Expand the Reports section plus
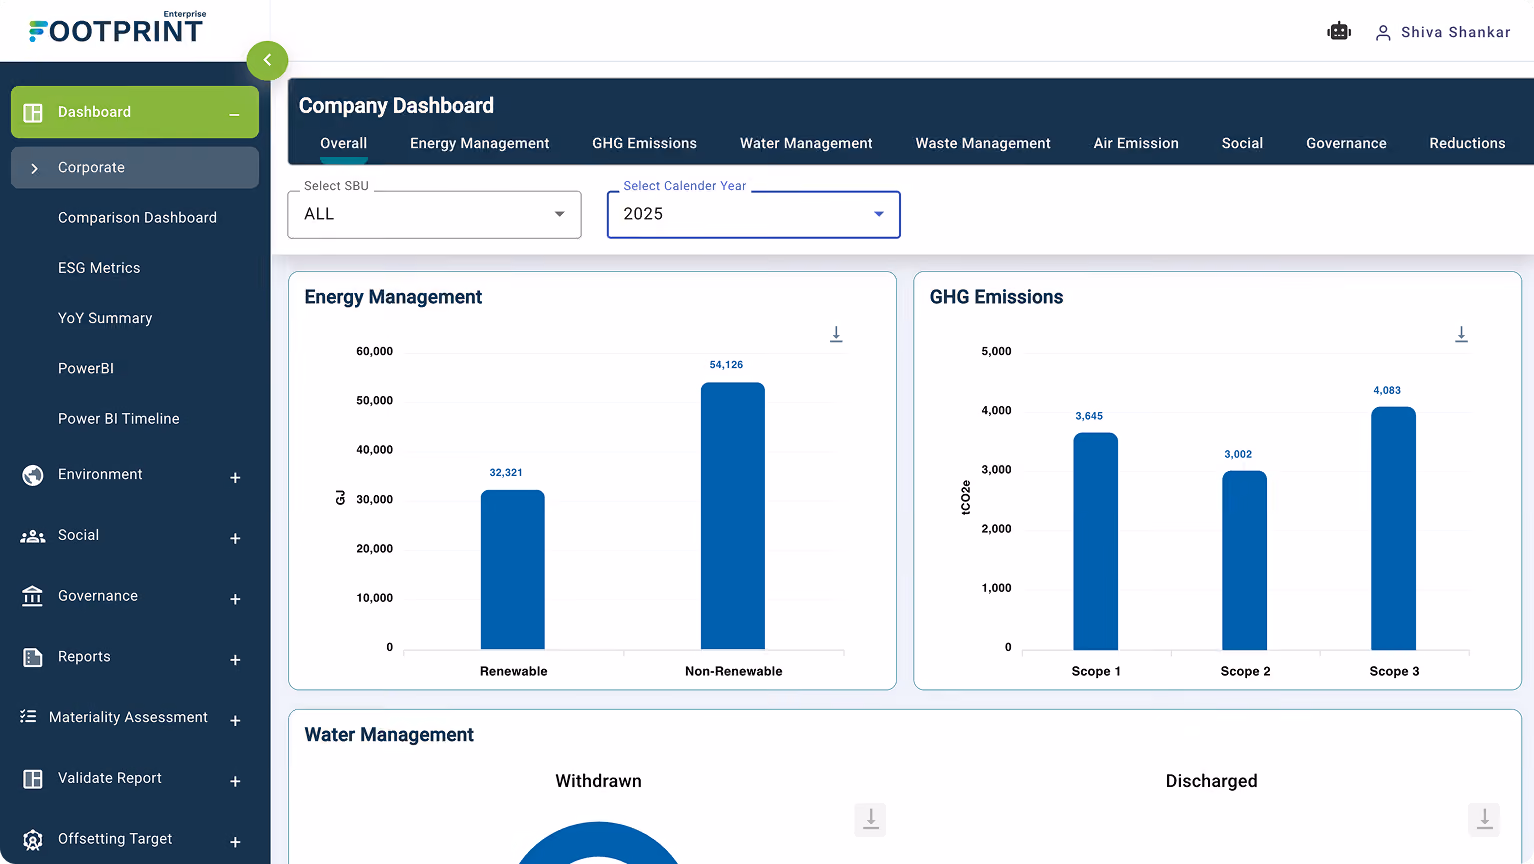 tap(235, 660)
